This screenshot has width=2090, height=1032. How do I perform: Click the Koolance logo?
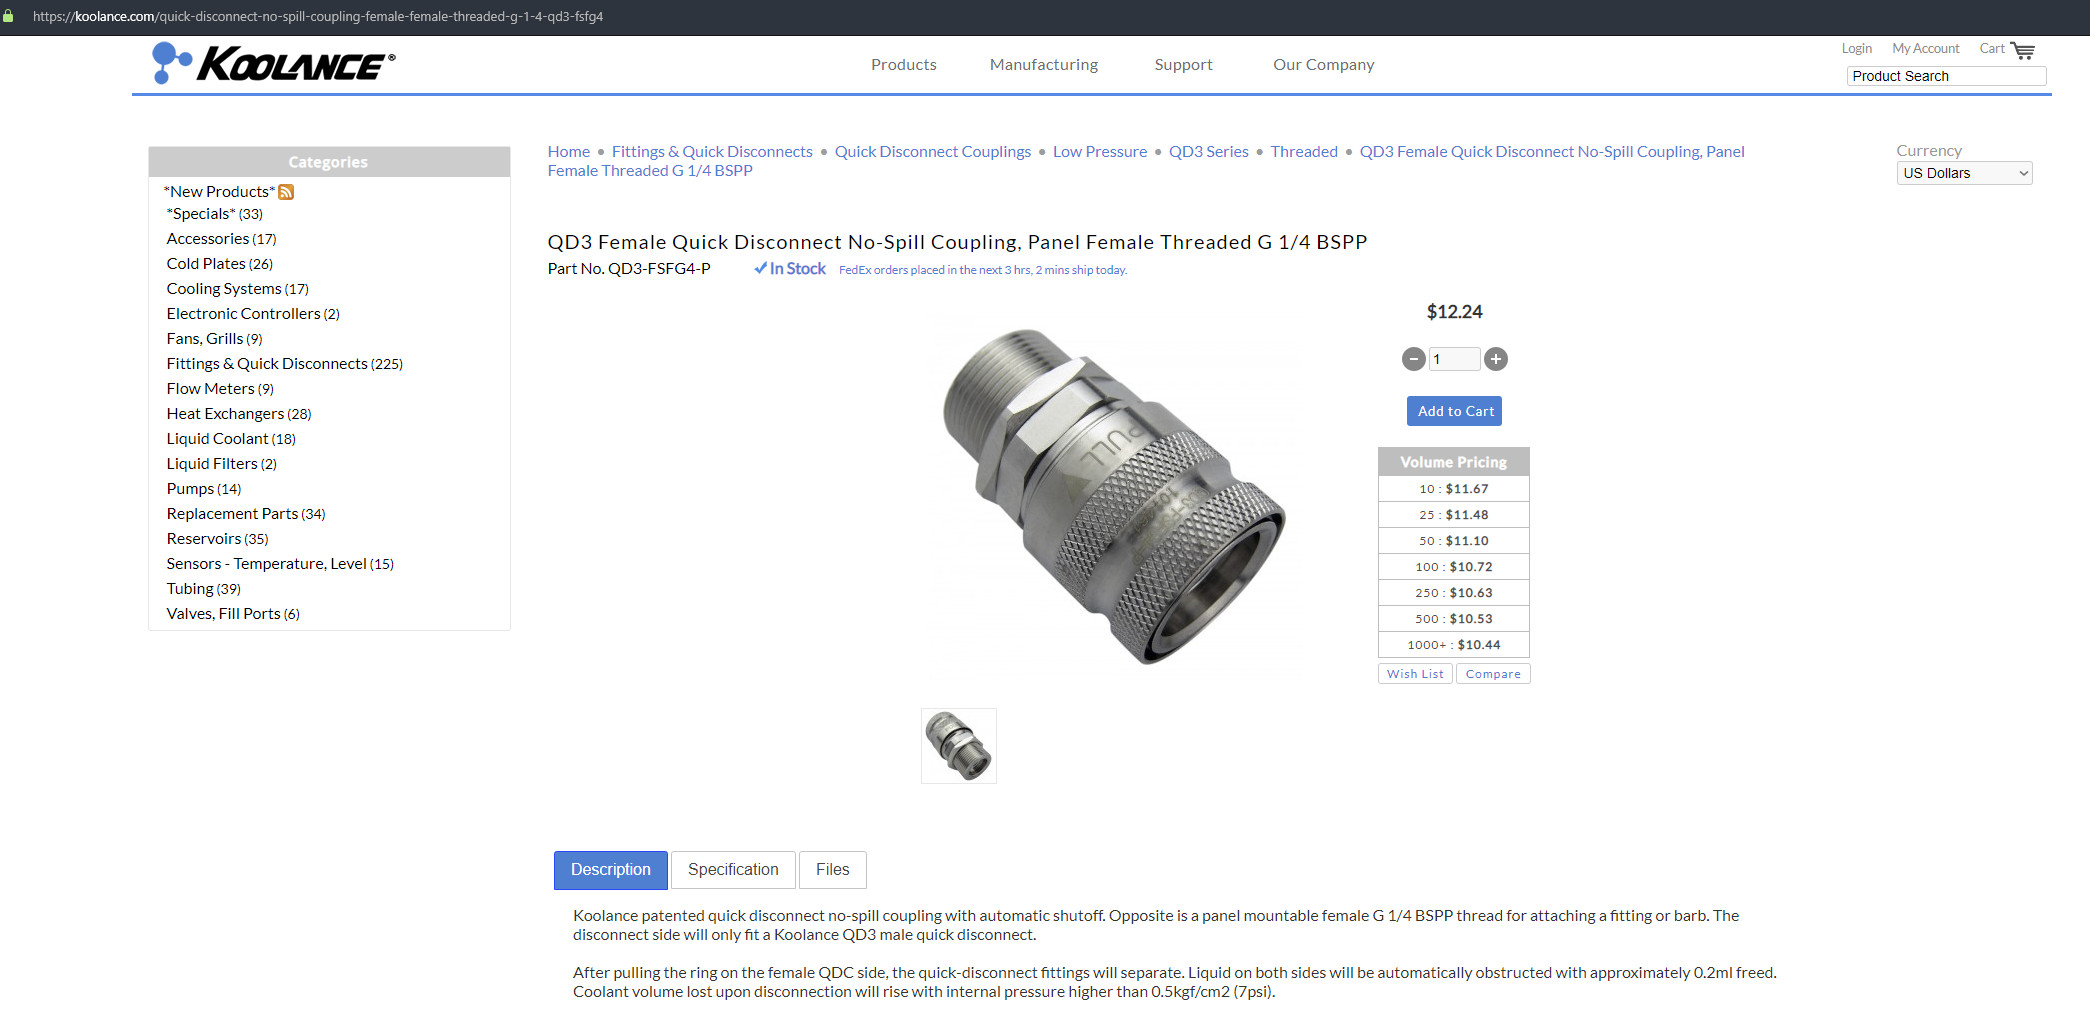pos(273,63)
